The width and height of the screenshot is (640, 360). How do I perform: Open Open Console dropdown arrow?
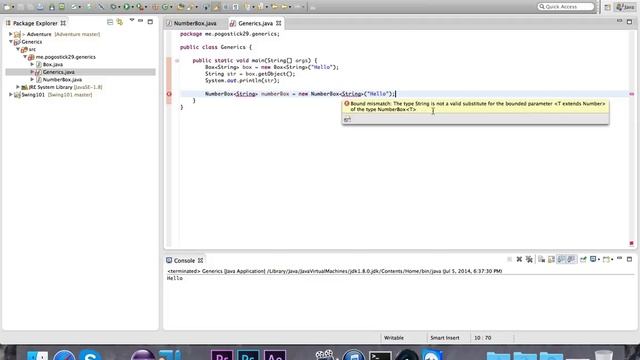tap(612, 260)
